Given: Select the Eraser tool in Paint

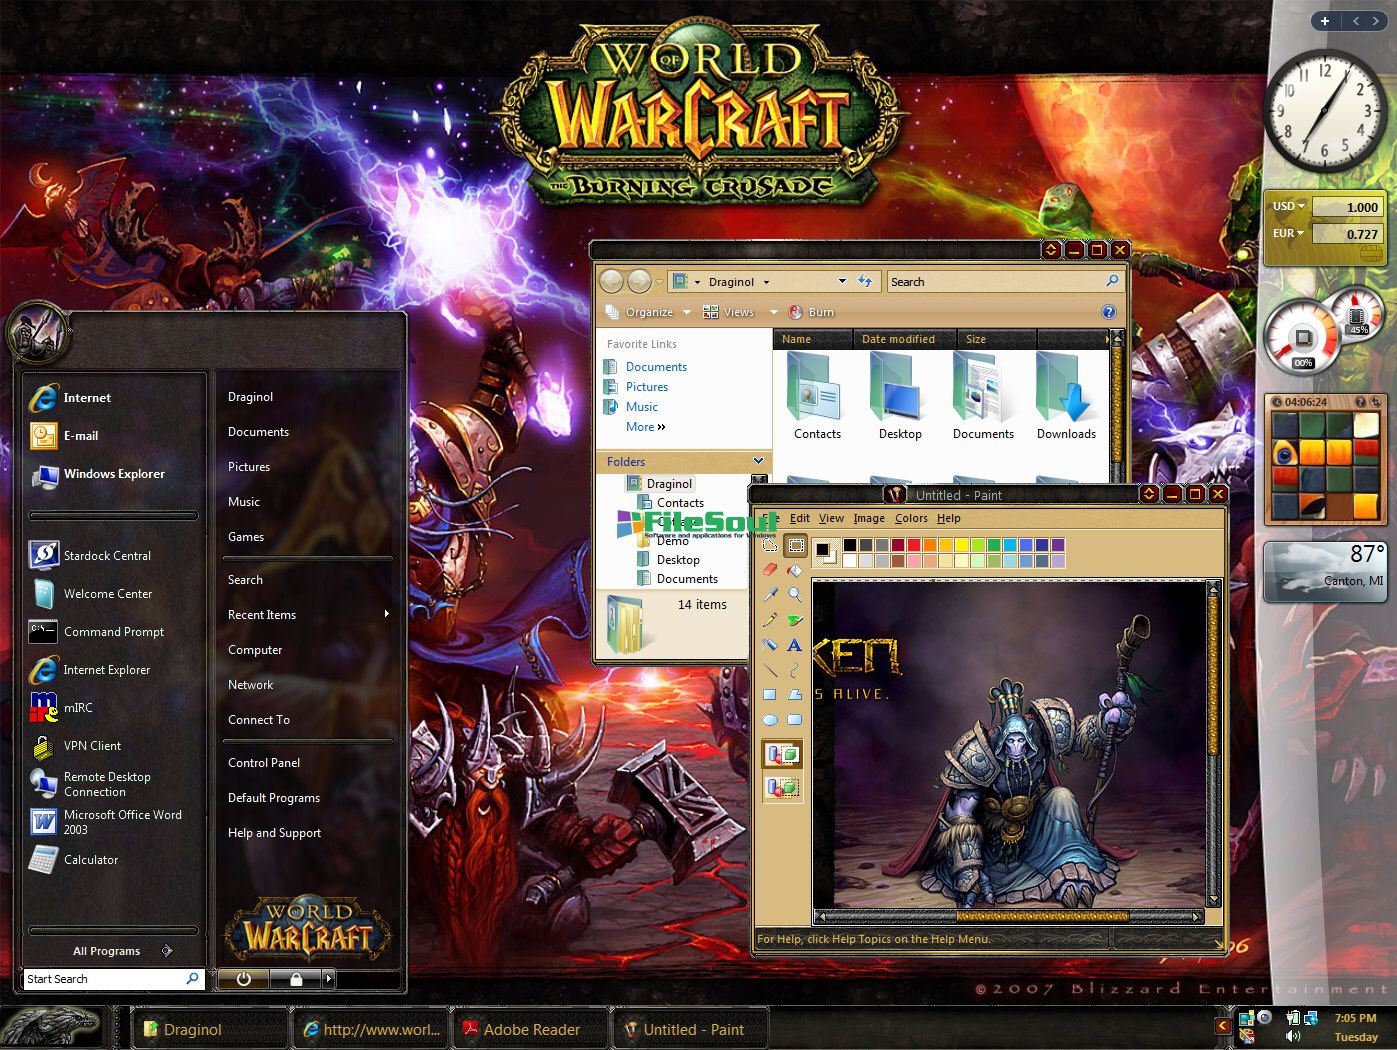Looking at the screenshot, I should click(770, 570).
